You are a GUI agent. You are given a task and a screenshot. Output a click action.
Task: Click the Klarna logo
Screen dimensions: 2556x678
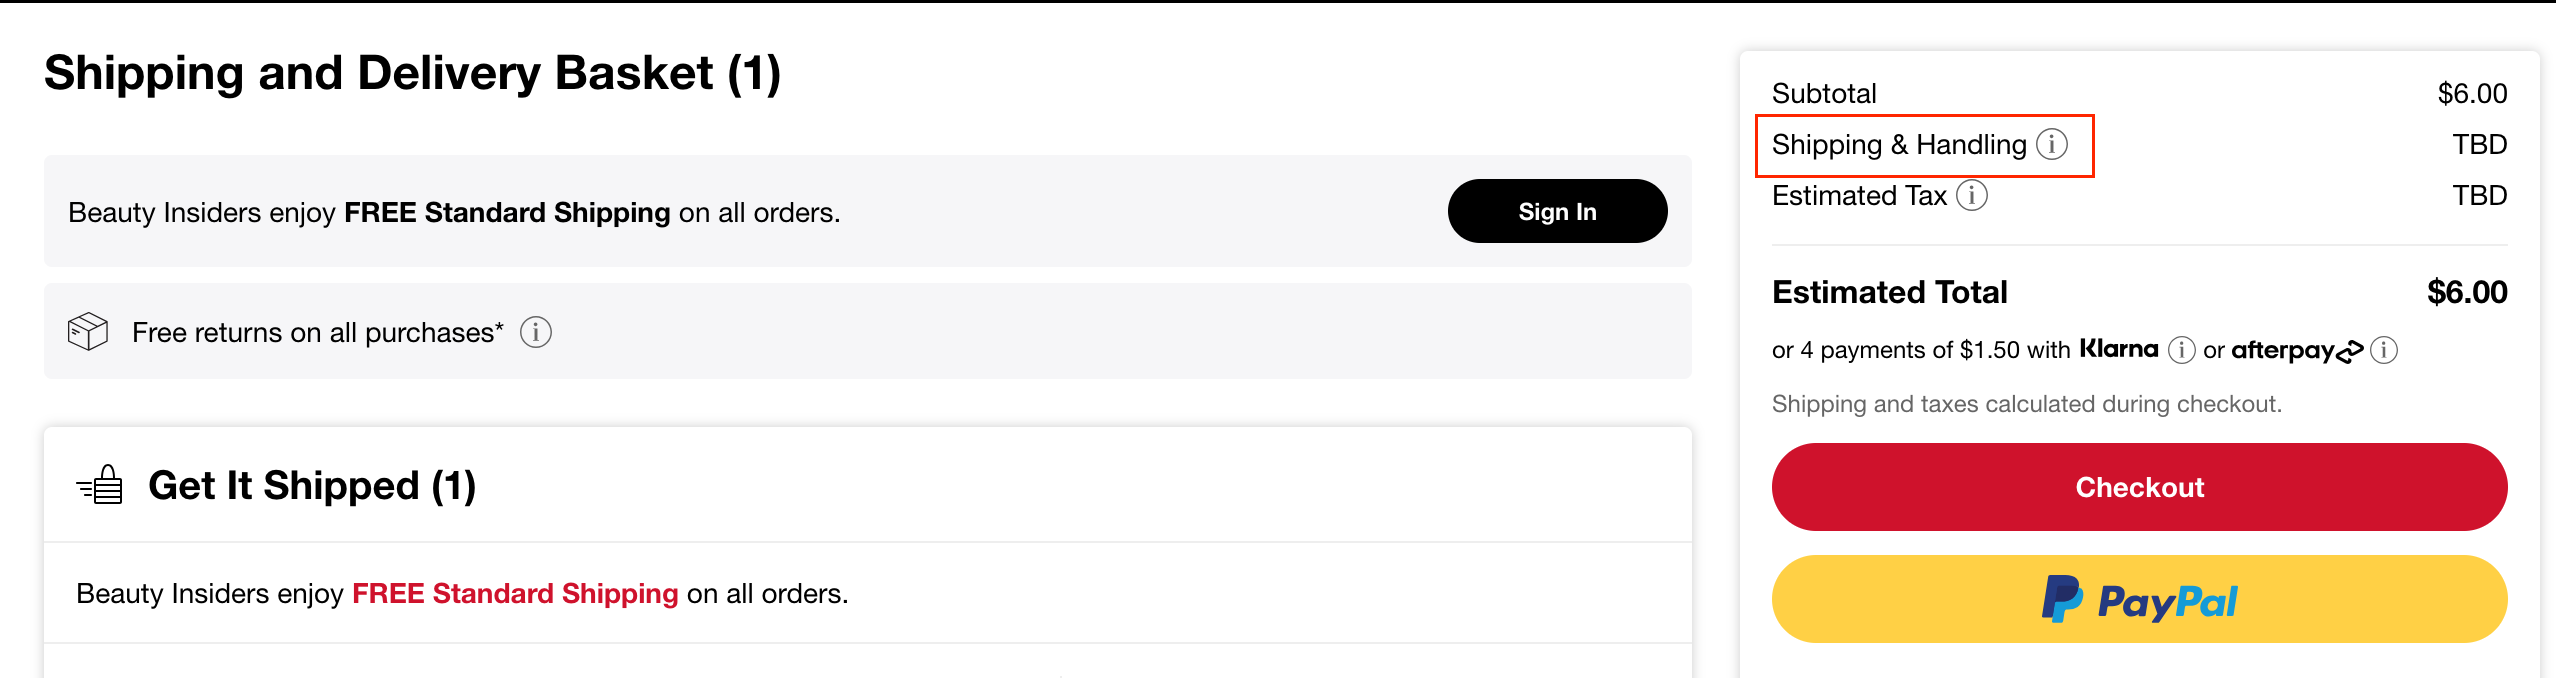(x=2119, y=349)
